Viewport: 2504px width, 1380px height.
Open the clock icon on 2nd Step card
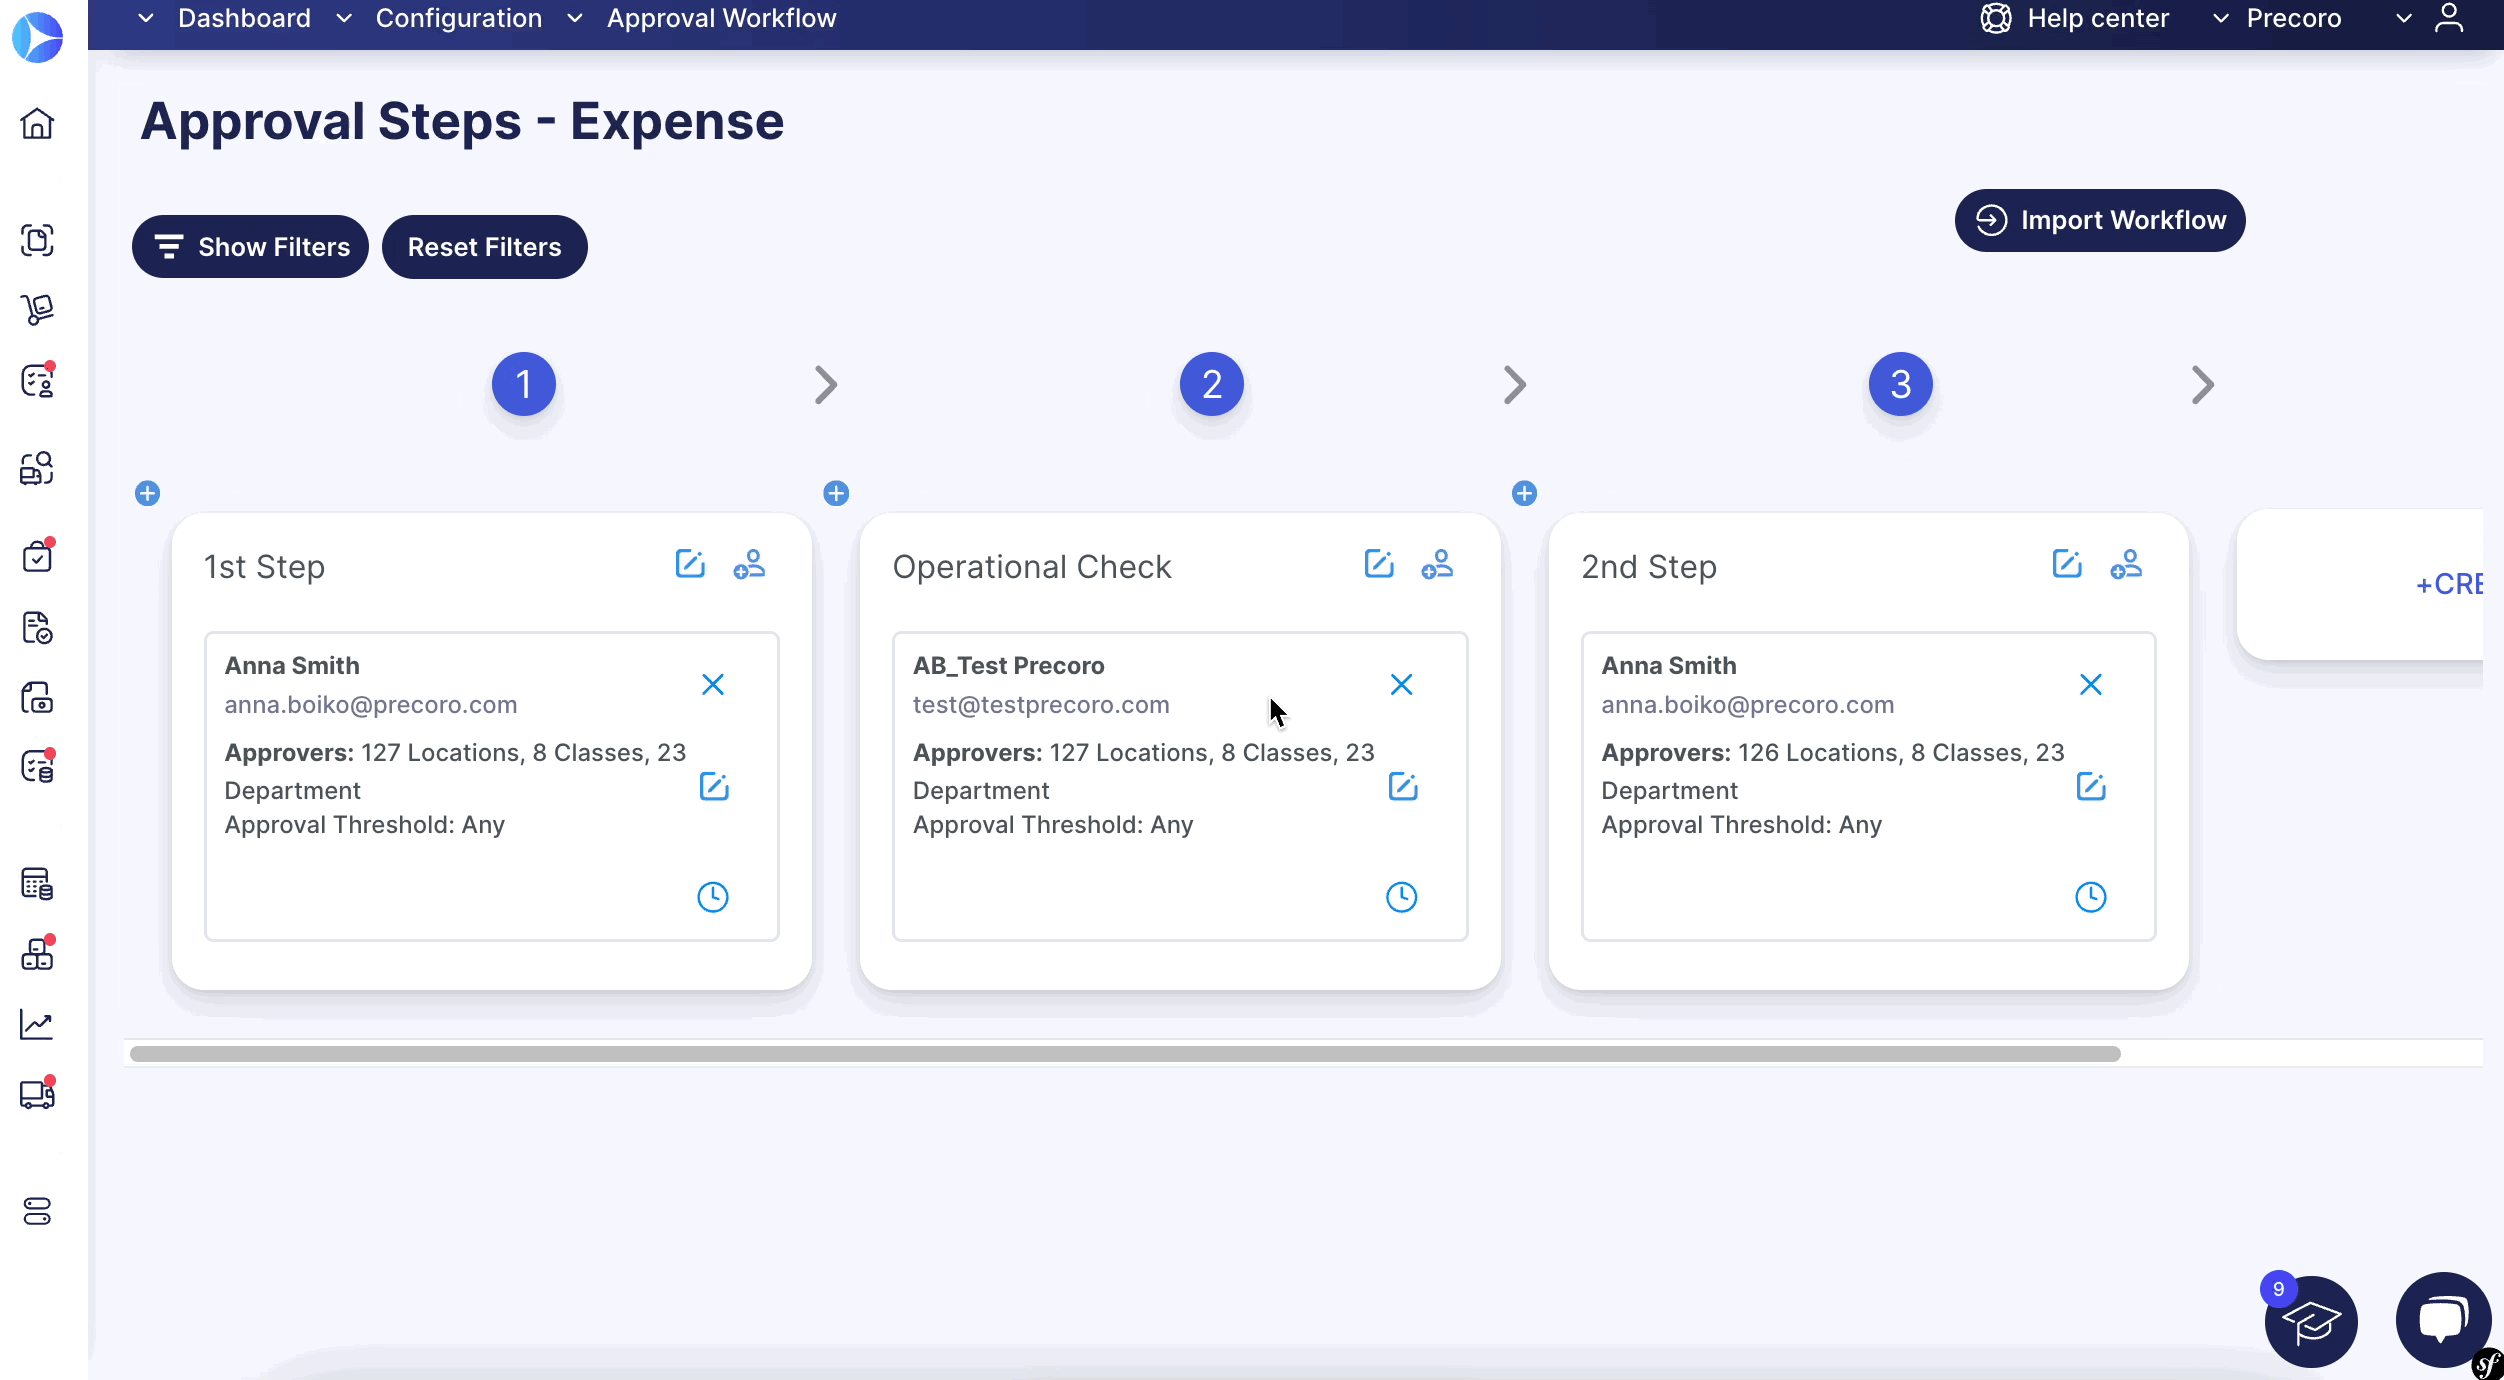[x=2092, y=896]
